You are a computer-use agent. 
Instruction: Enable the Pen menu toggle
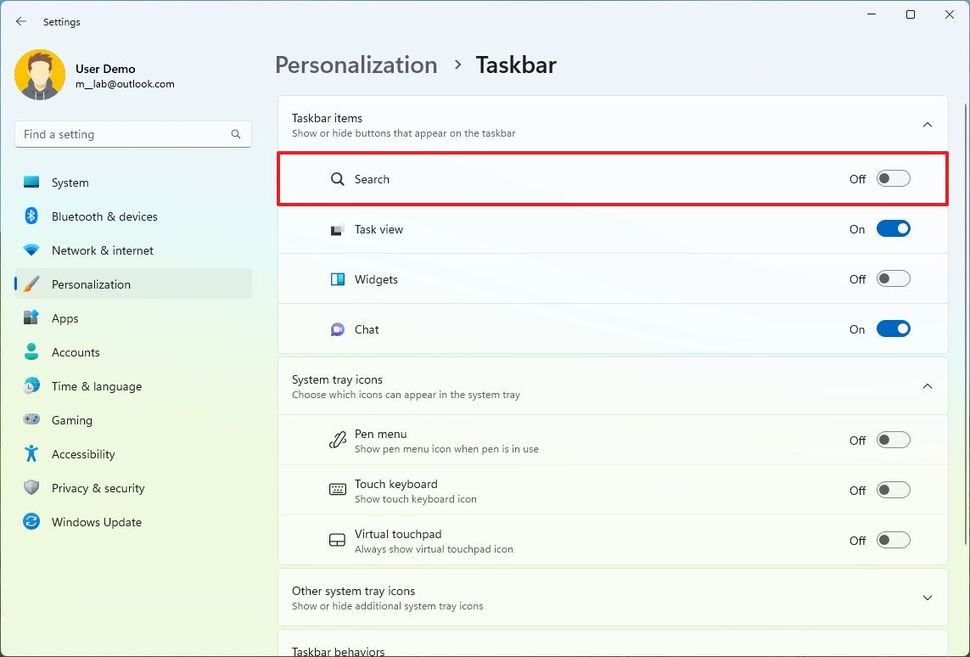[x=892, y=439]
